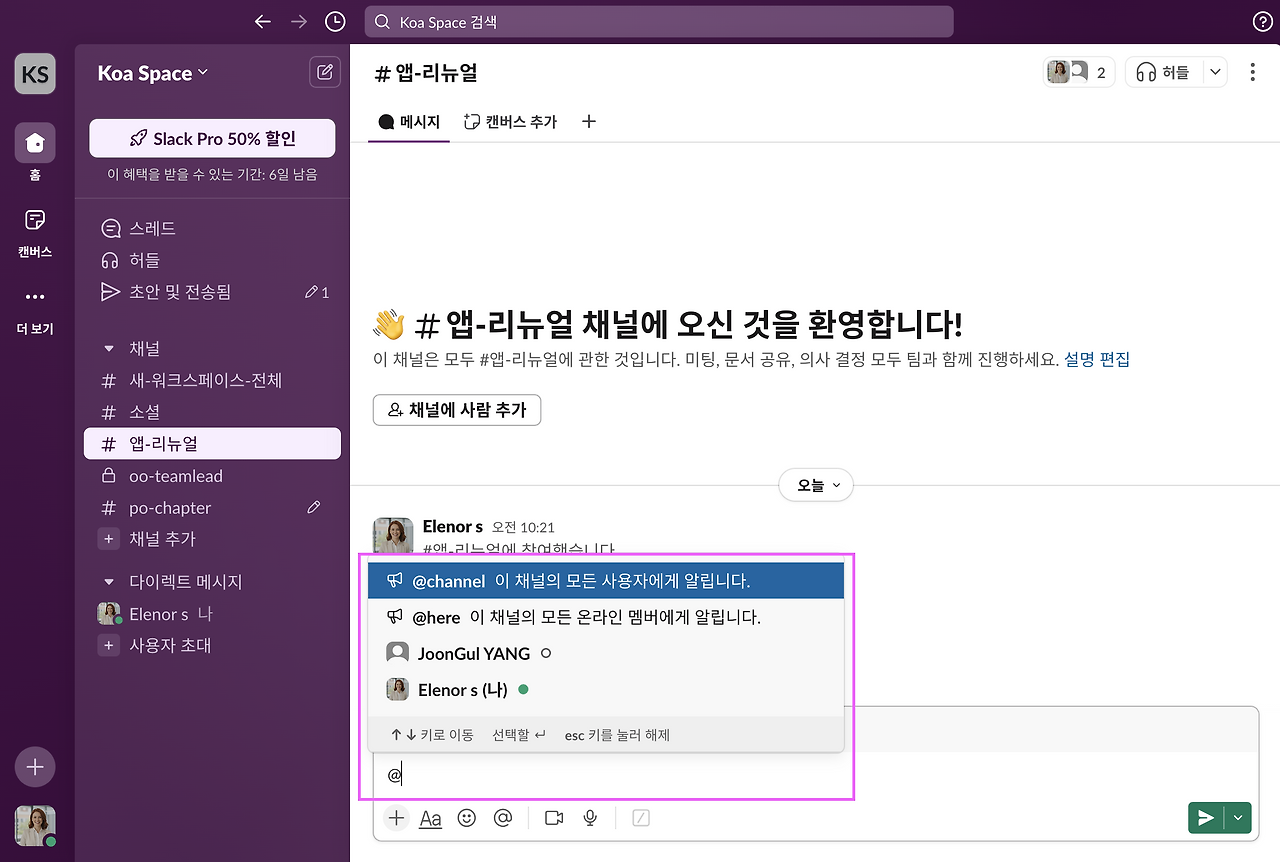Viewport: 1280px width, 862px height.
Task: Switch to the 캔버스 추가 tab
Action: [x=510, y=121]
